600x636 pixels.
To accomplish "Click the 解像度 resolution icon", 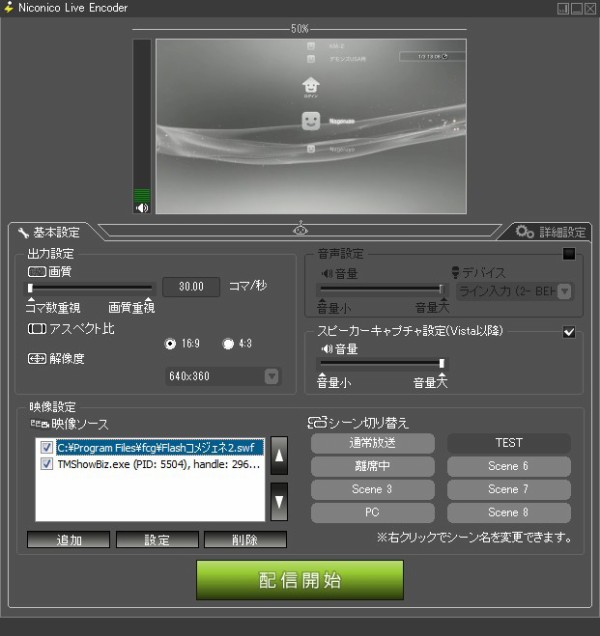I will 37,359.
